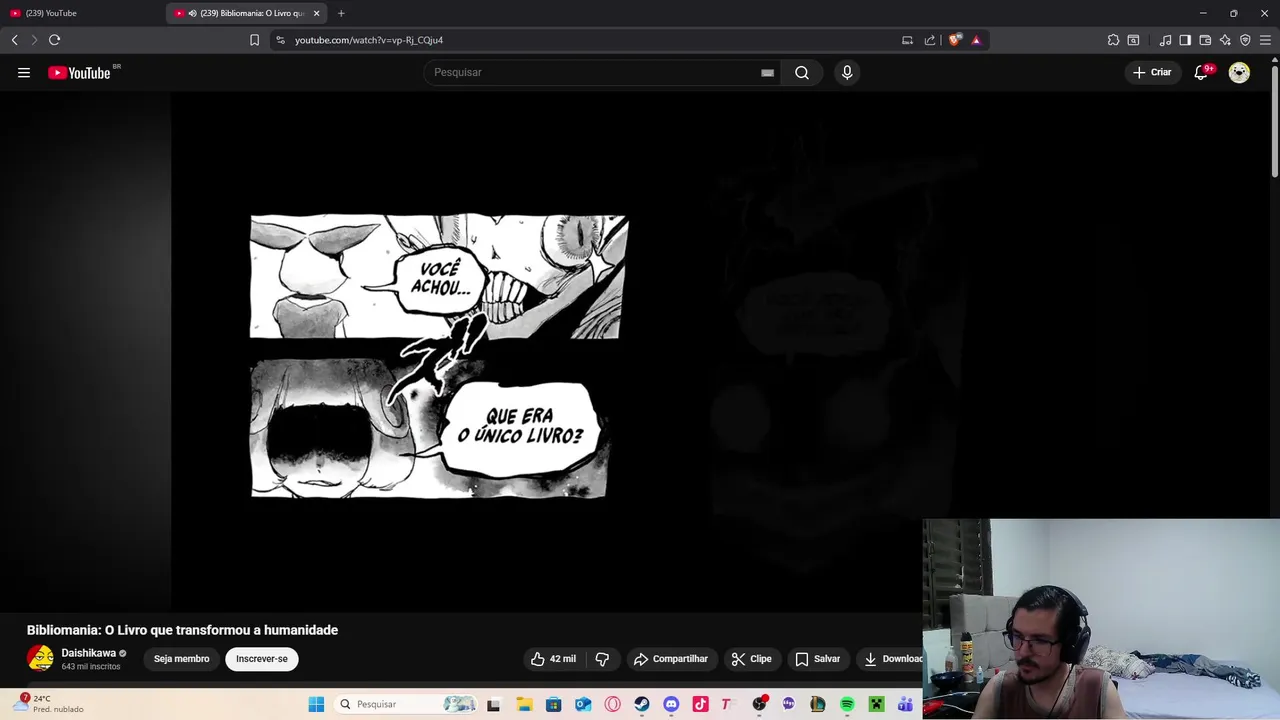
Task: Click the taskbar Pesquisar search box
Action: (x=407, y=704)
